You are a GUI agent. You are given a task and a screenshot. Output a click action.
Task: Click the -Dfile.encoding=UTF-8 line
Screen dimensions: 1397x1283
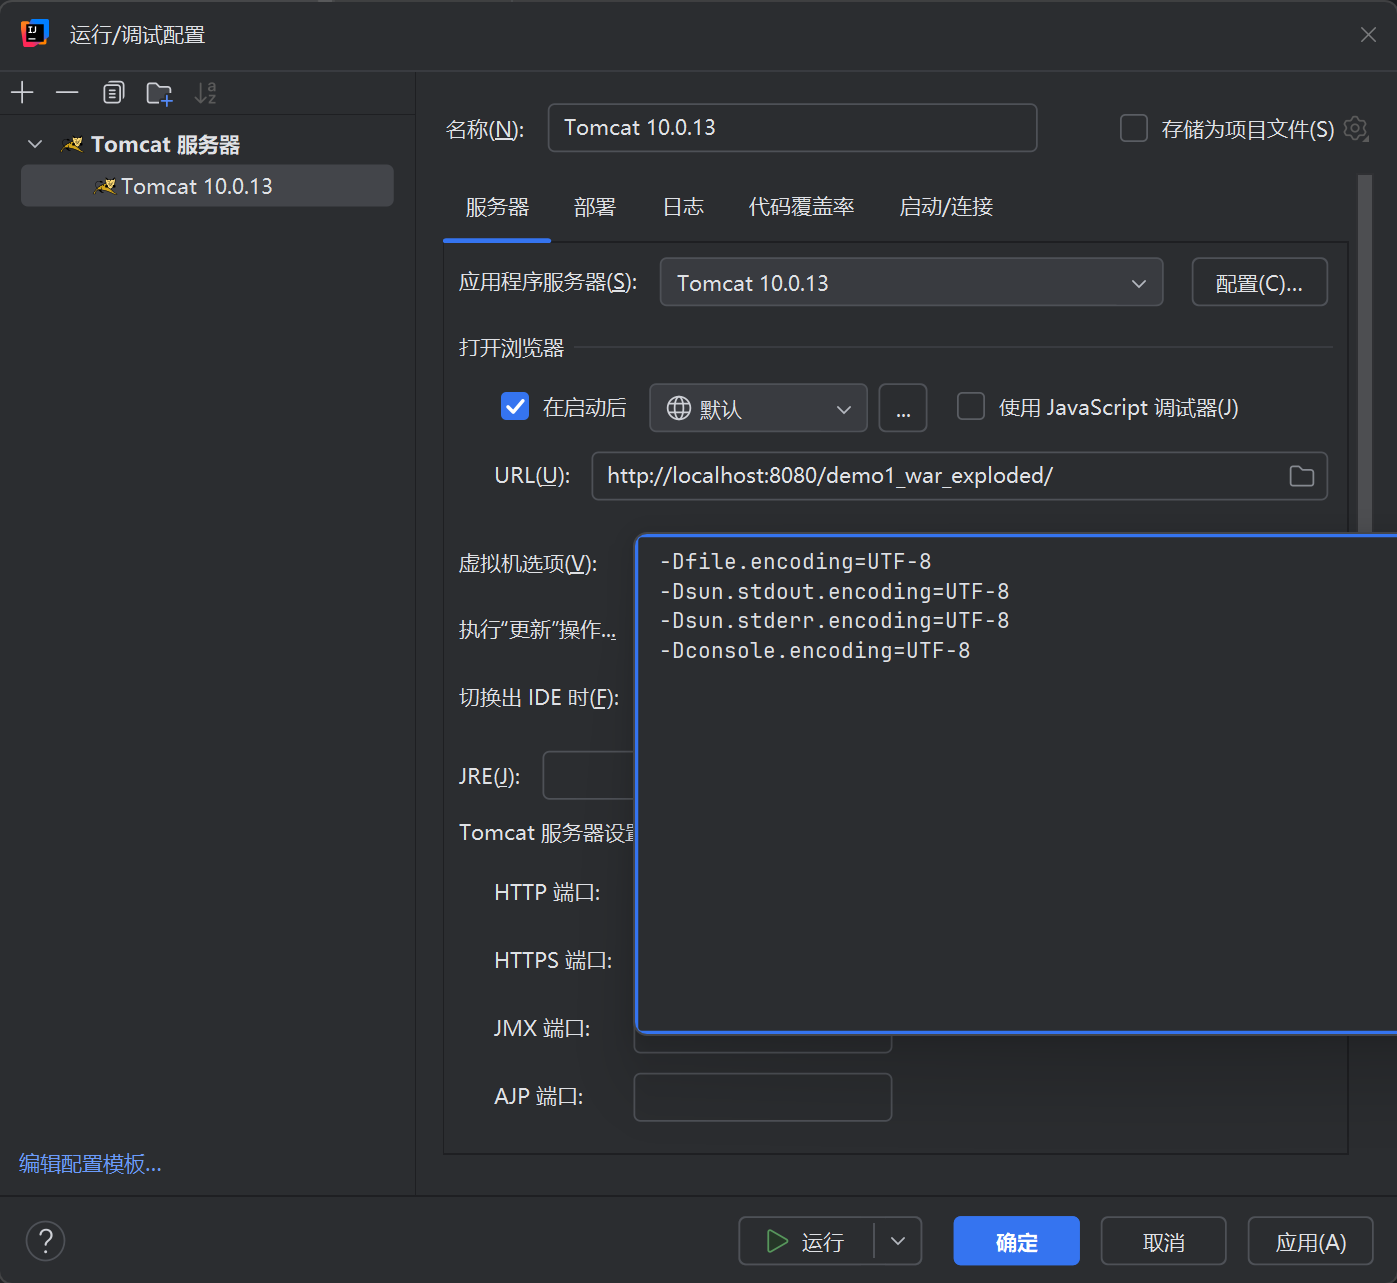pyautogui.click(x=795, y=562)
